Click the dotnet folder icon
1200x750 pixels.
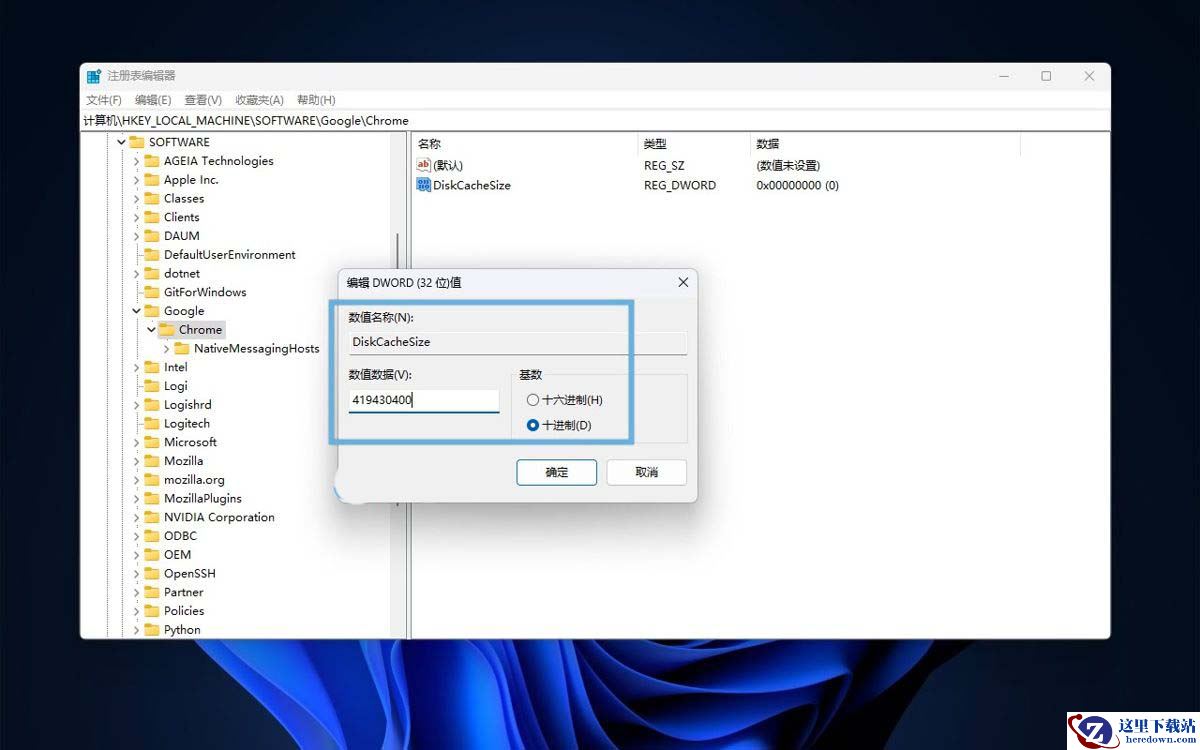pos(152,273)
